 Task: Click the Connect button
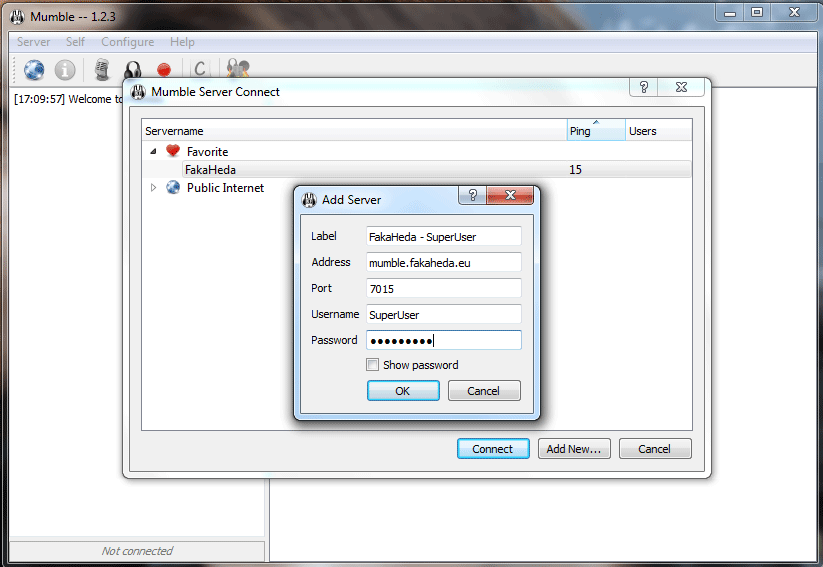[493, 449]
